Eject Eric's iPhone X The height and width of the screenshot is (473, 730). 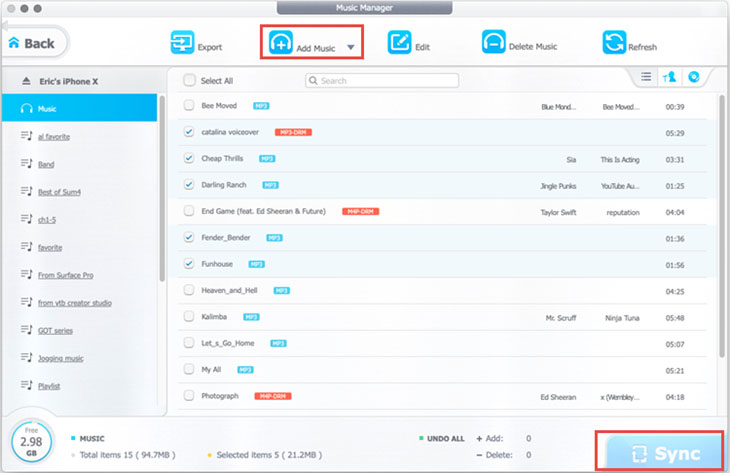26,81
